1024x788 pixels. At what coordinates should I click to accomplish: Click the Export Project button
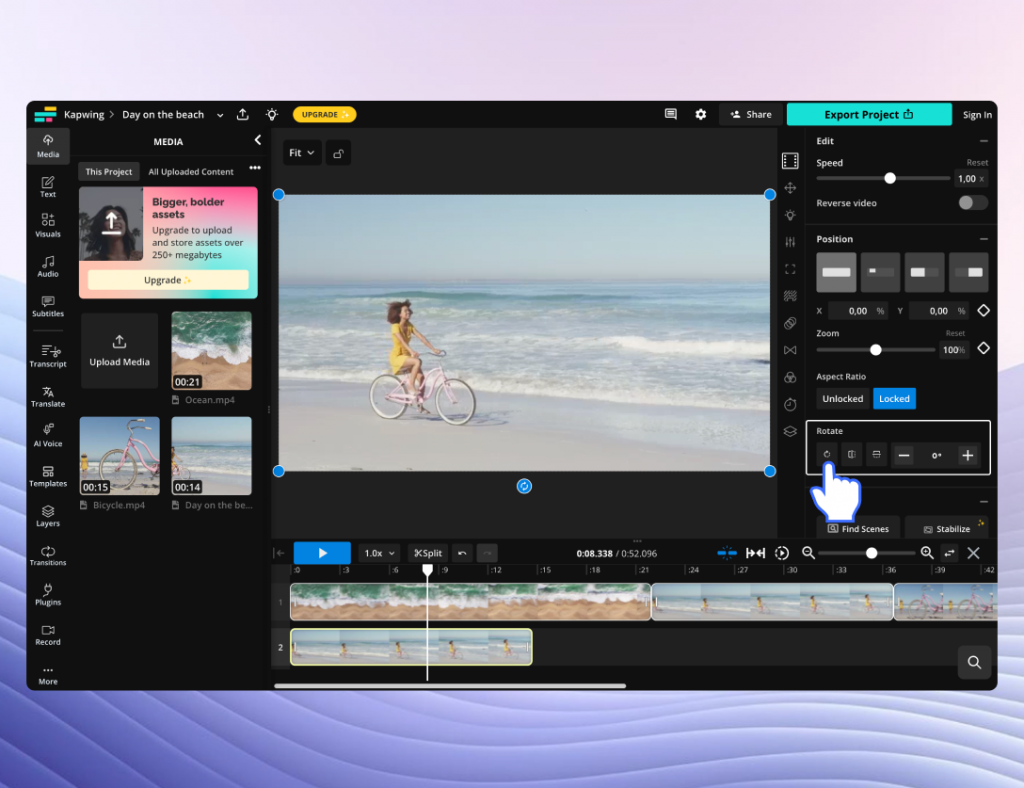[x=868, y=115]
